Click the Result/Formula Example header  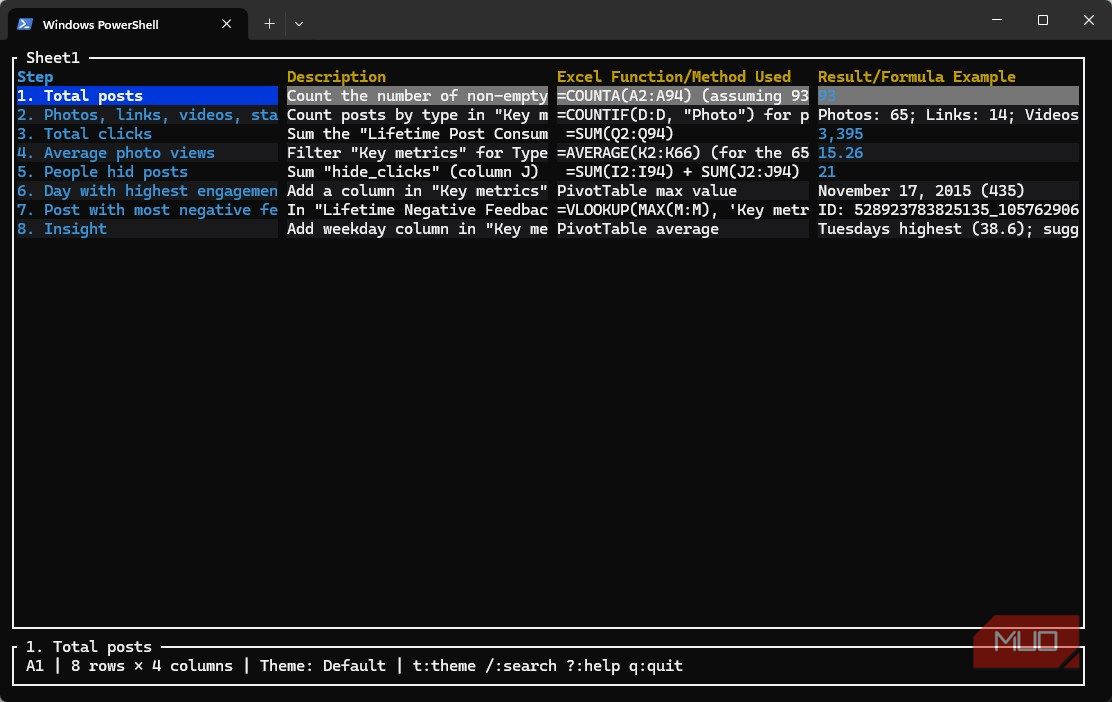point(916,77)
